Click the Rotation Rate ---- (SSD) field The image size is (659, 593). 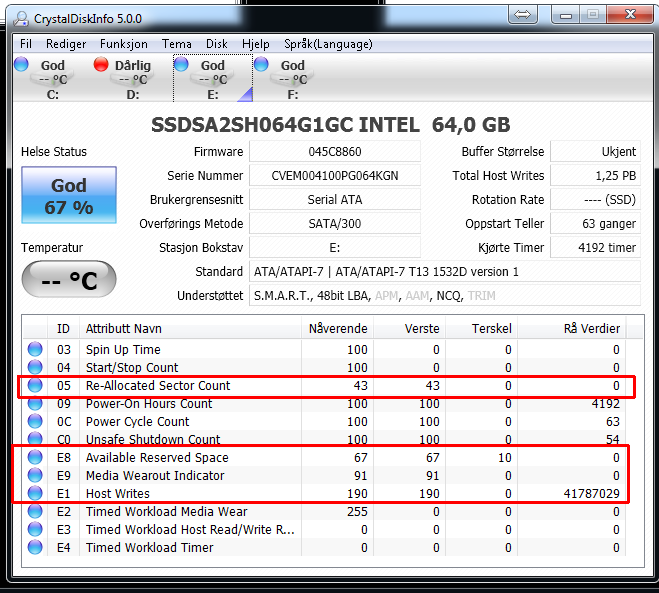pyautogui.click(x=596, y=199)
